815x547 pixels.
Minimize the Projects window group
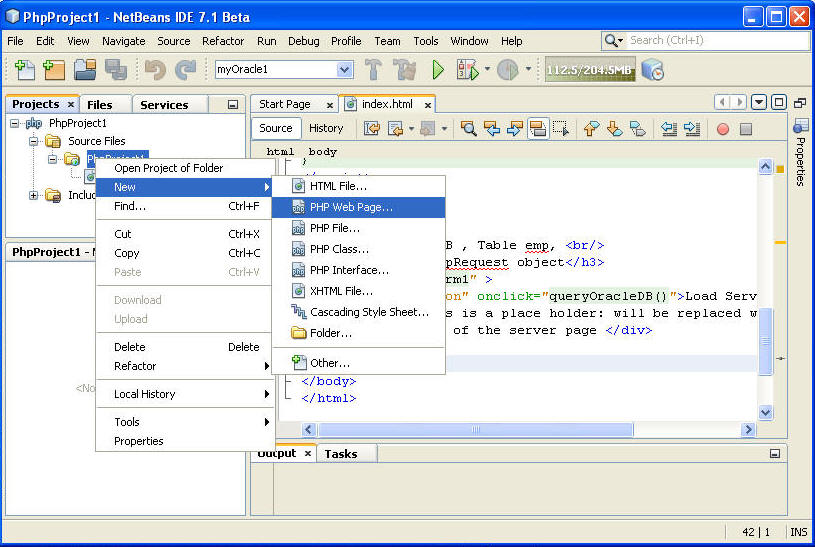(x=233, y=105)
